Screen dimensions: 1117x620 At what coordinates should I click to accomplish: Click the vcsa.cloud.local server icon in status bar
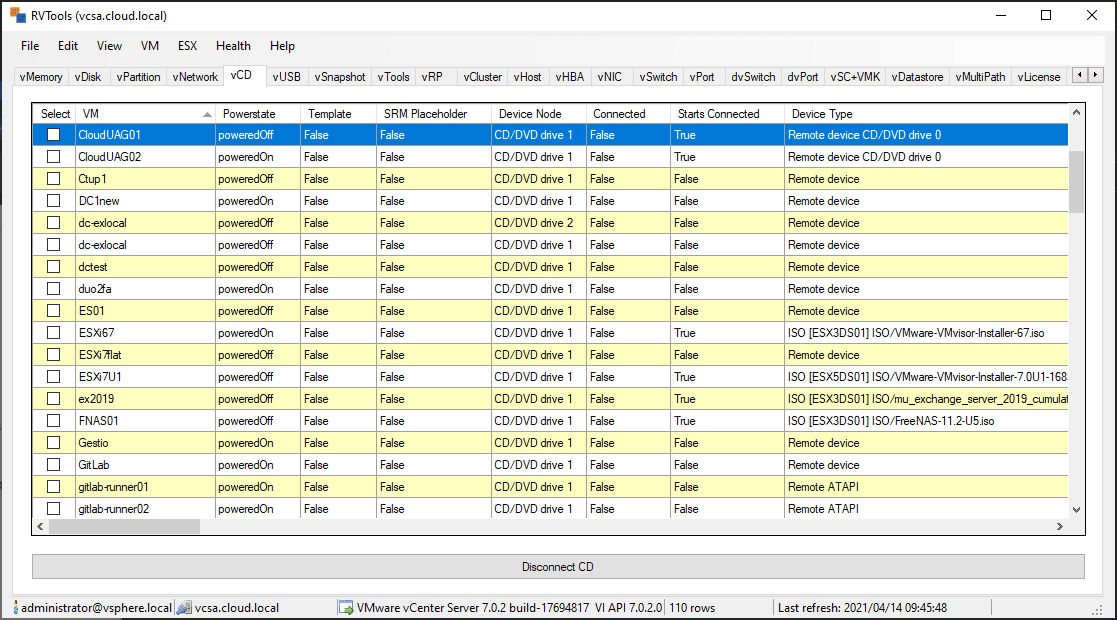click(184, 607)
